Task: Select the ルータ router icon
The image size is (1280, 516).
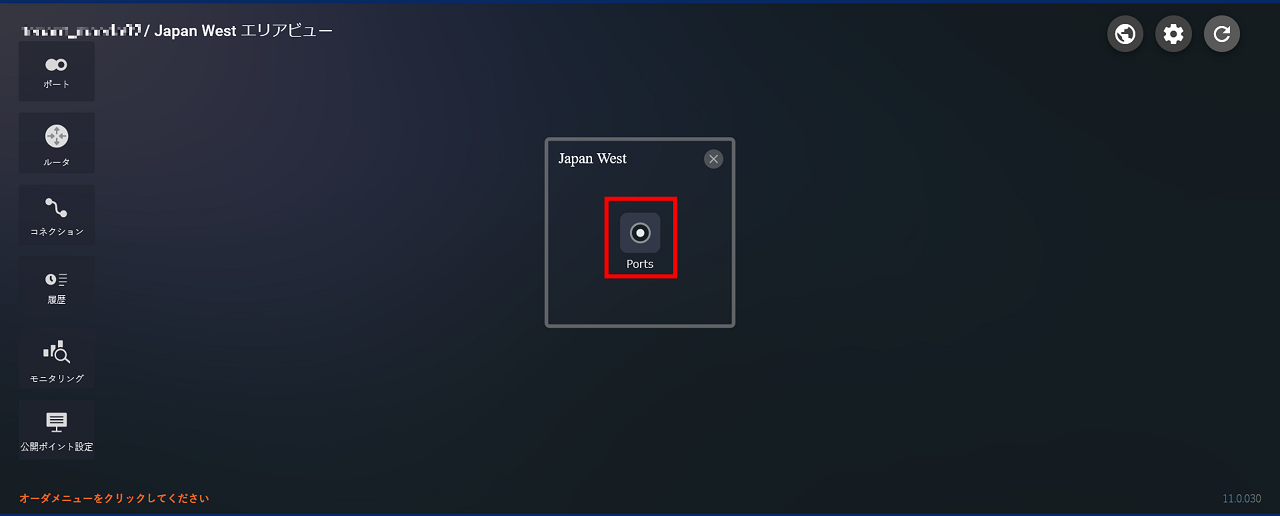Action: [56, 136]
